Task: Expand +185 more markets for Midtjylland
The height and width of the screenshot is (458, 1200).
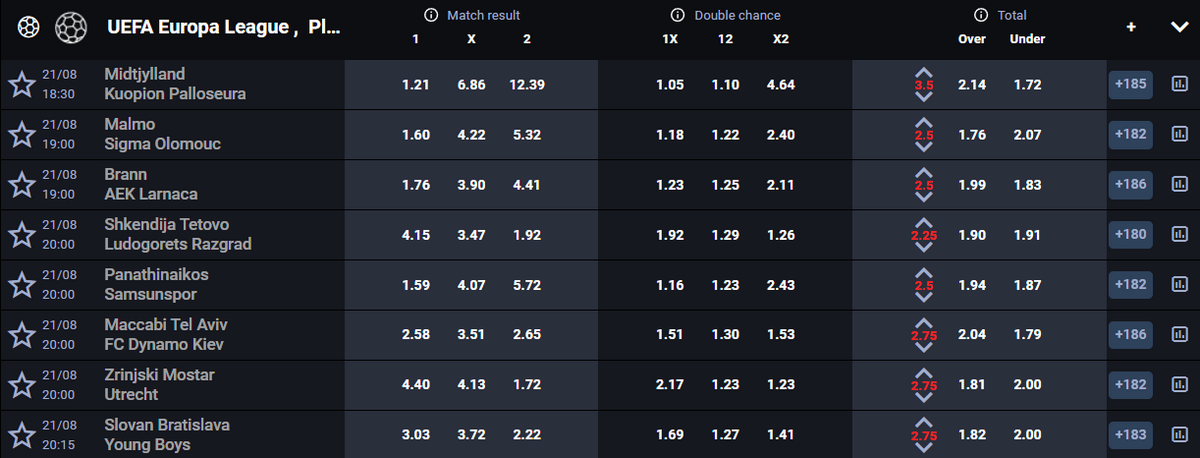Action: click(x=1129, y=84)
